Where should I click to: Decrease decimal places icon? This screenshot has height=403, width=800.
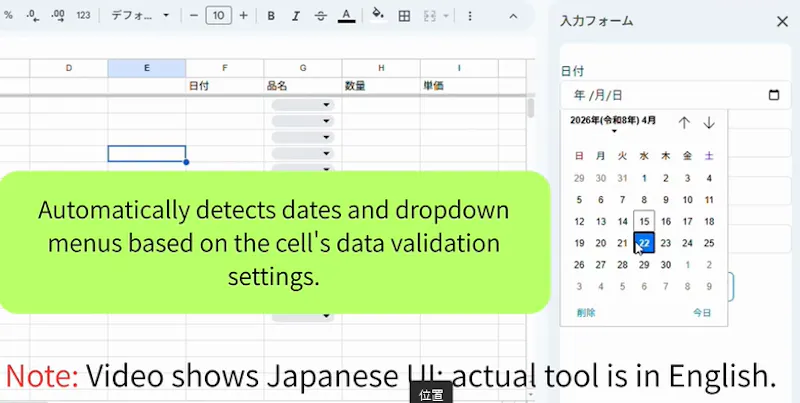coord(33,16)
